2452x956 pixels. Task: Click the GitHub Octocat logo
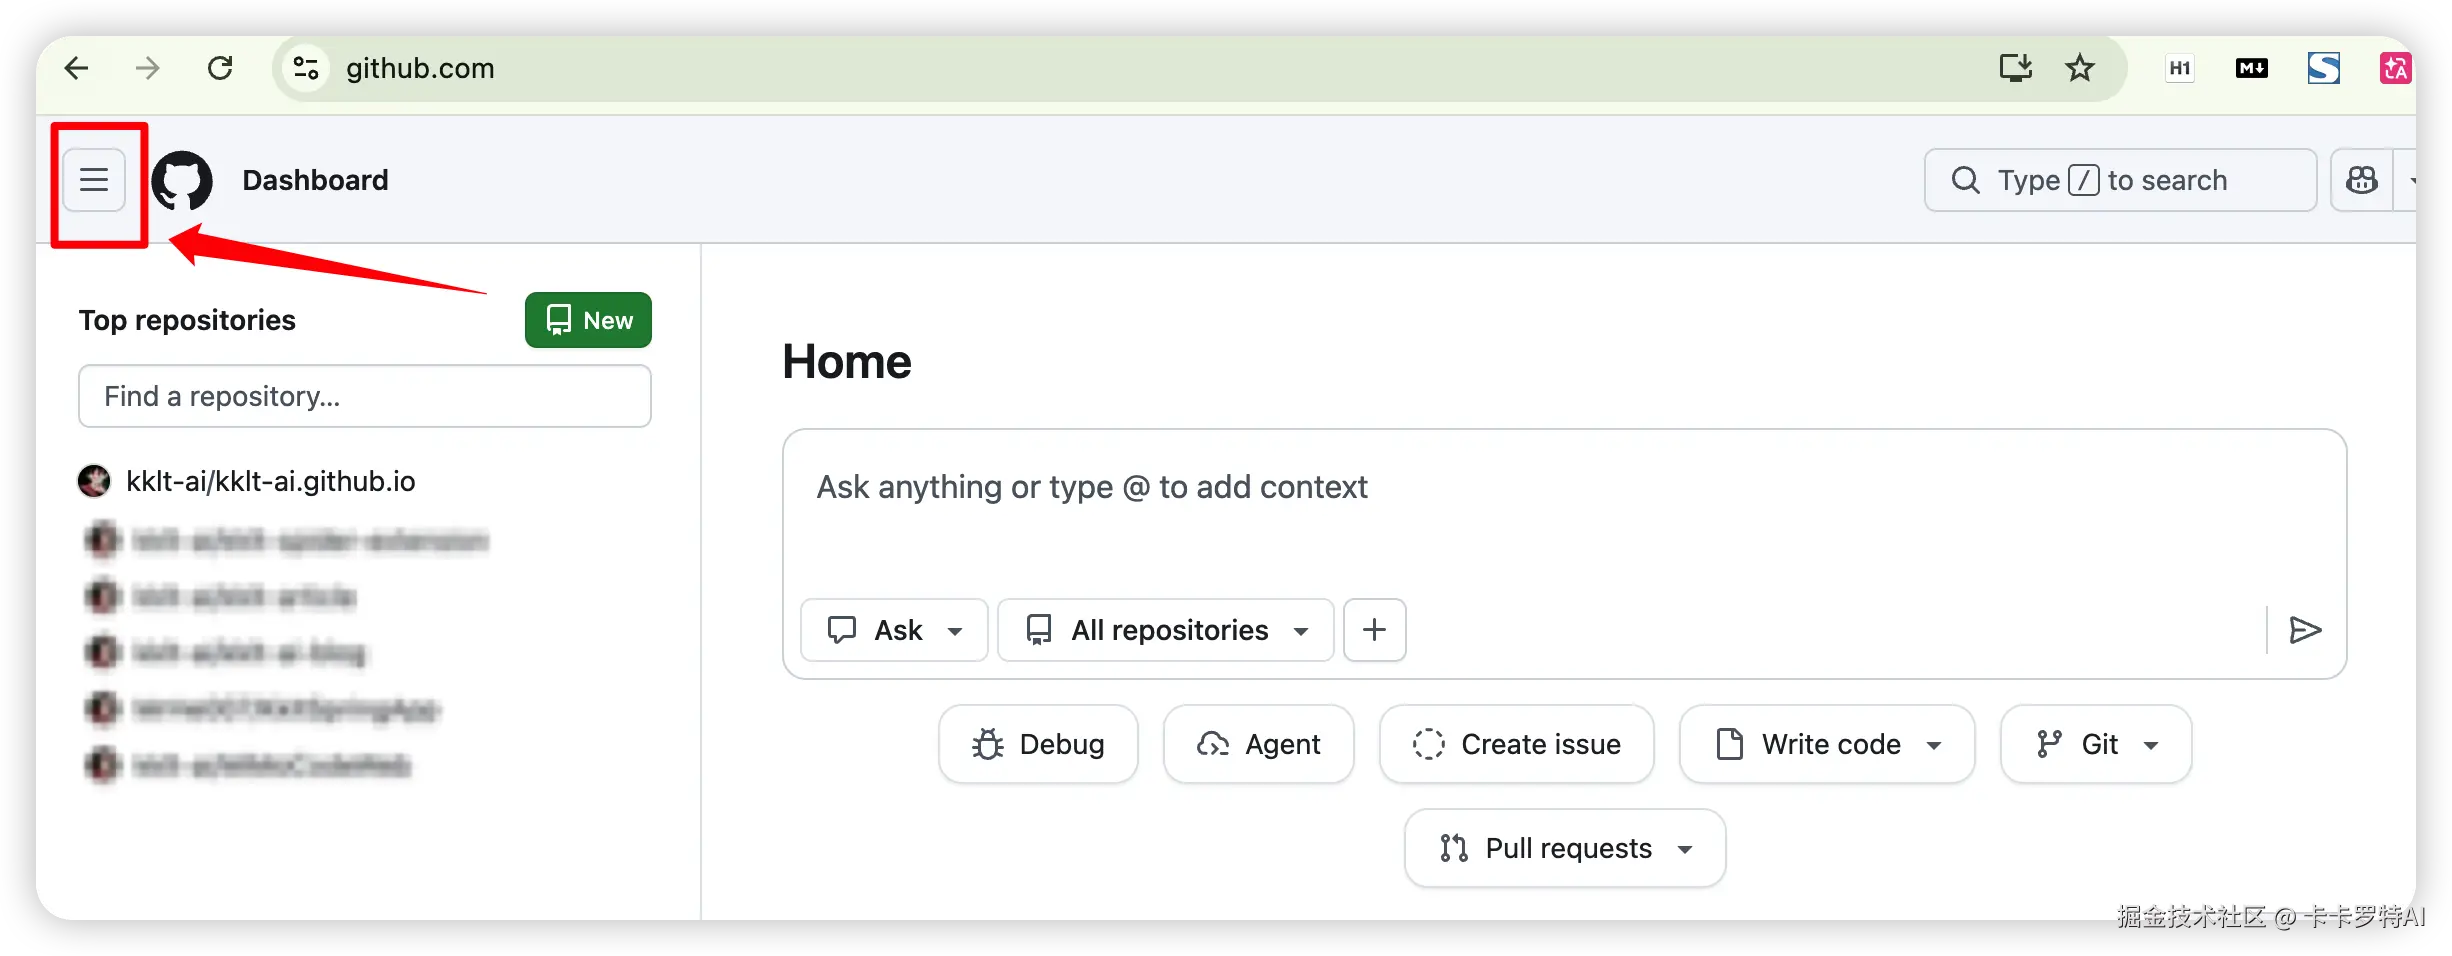point(182,181)
